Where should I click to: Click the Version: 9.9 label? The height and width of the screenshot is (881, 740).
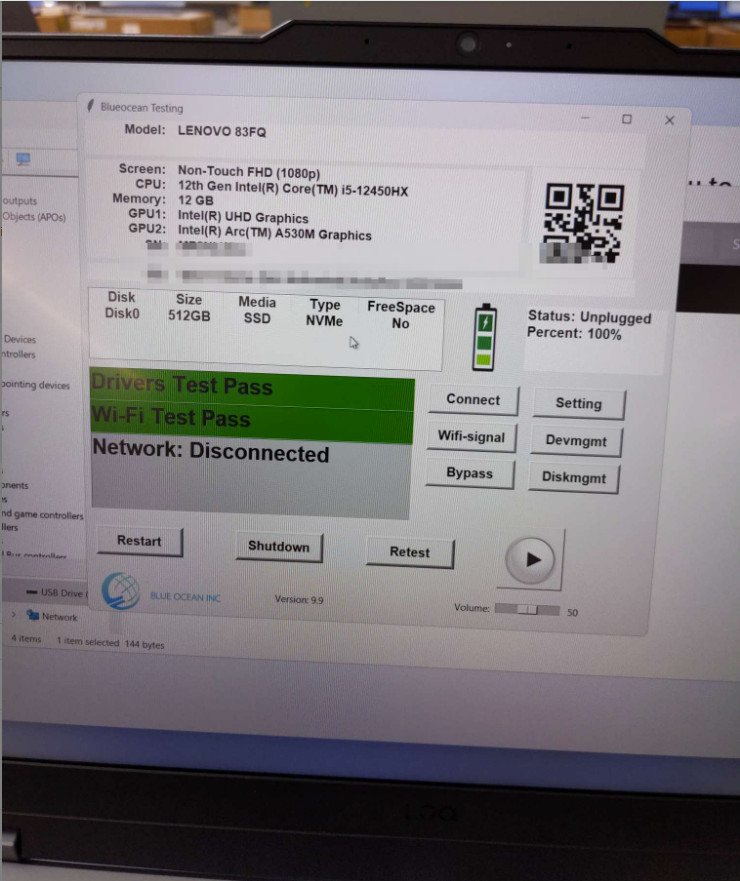tap(299, 600)
